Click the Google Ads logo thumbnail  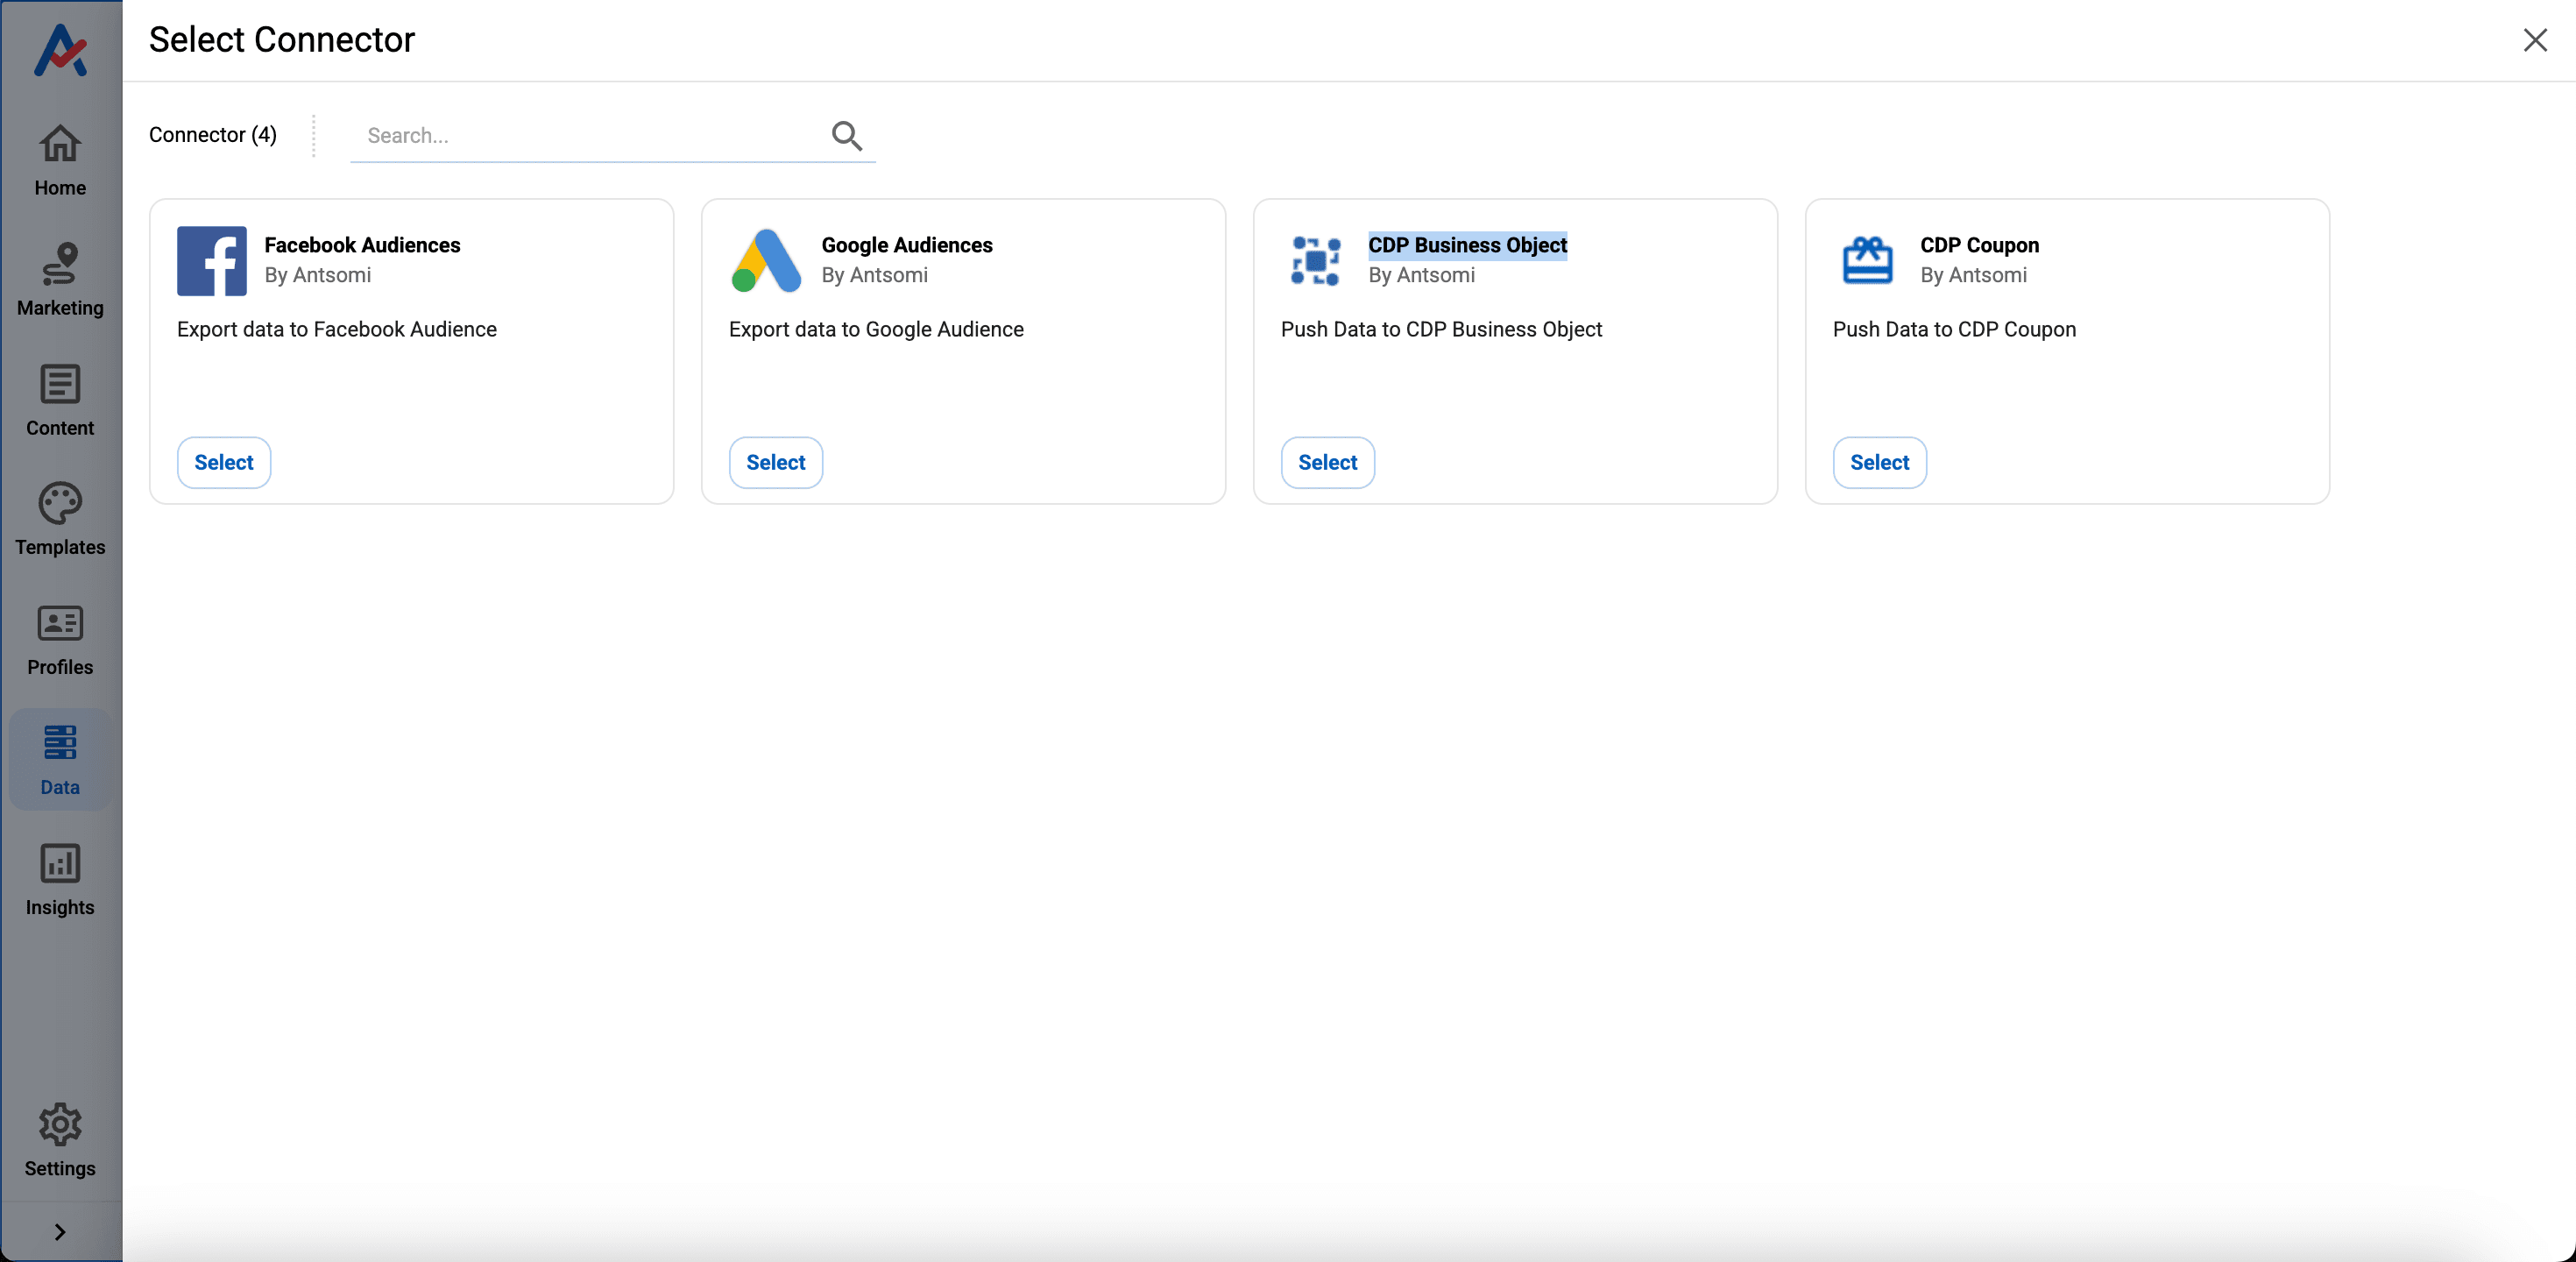pyautogui.click(x=766, y=261)
